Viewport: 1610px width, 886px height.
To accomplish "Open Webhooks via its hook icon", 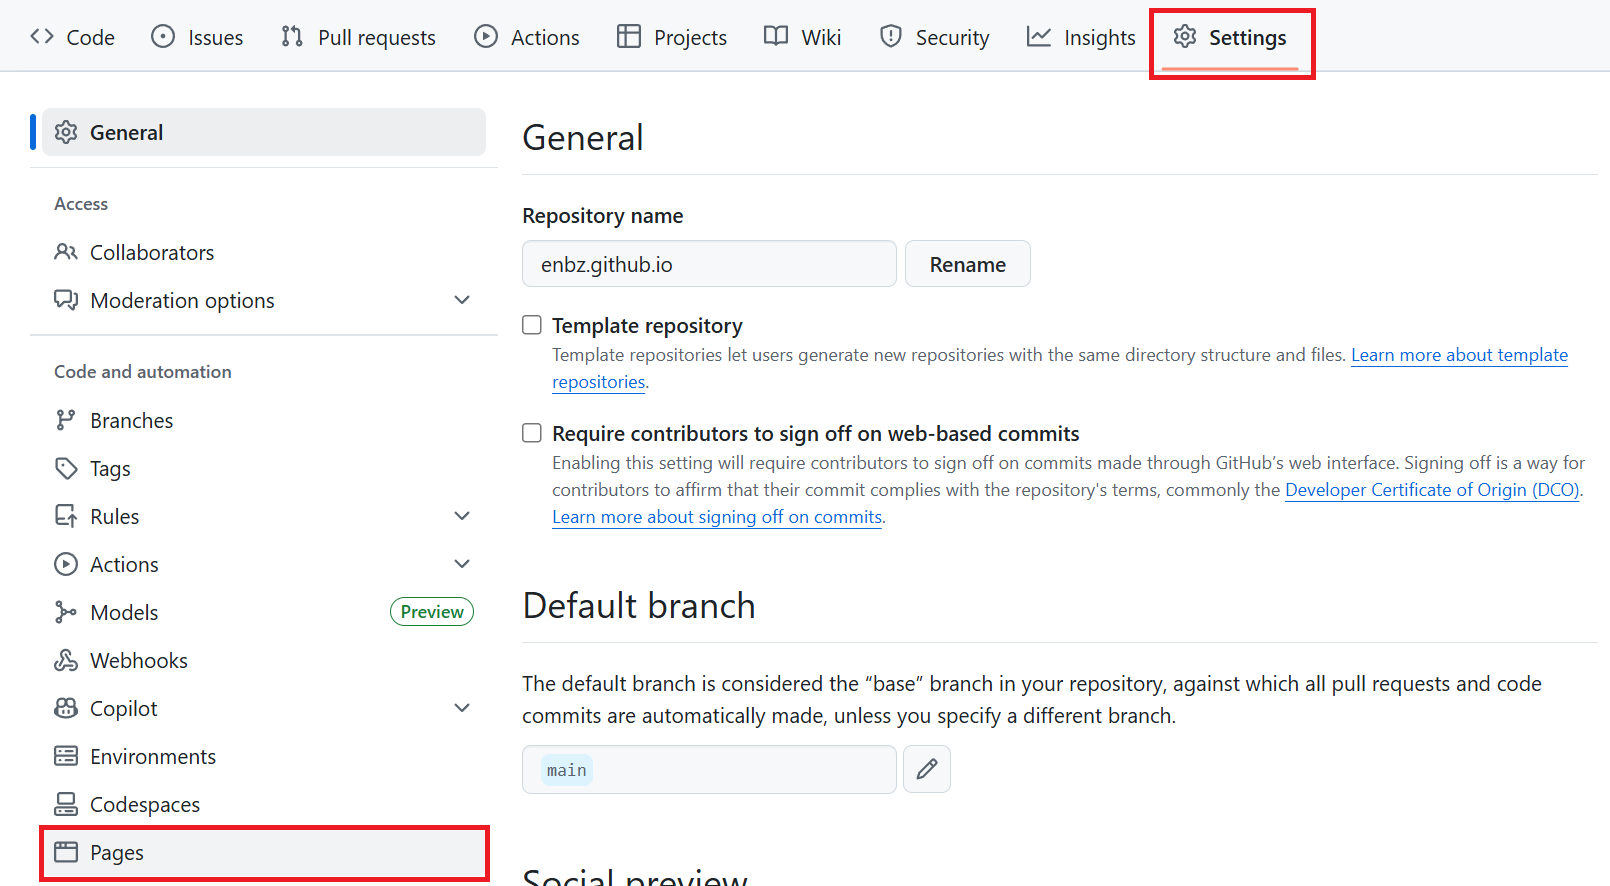I will [66, 660].
